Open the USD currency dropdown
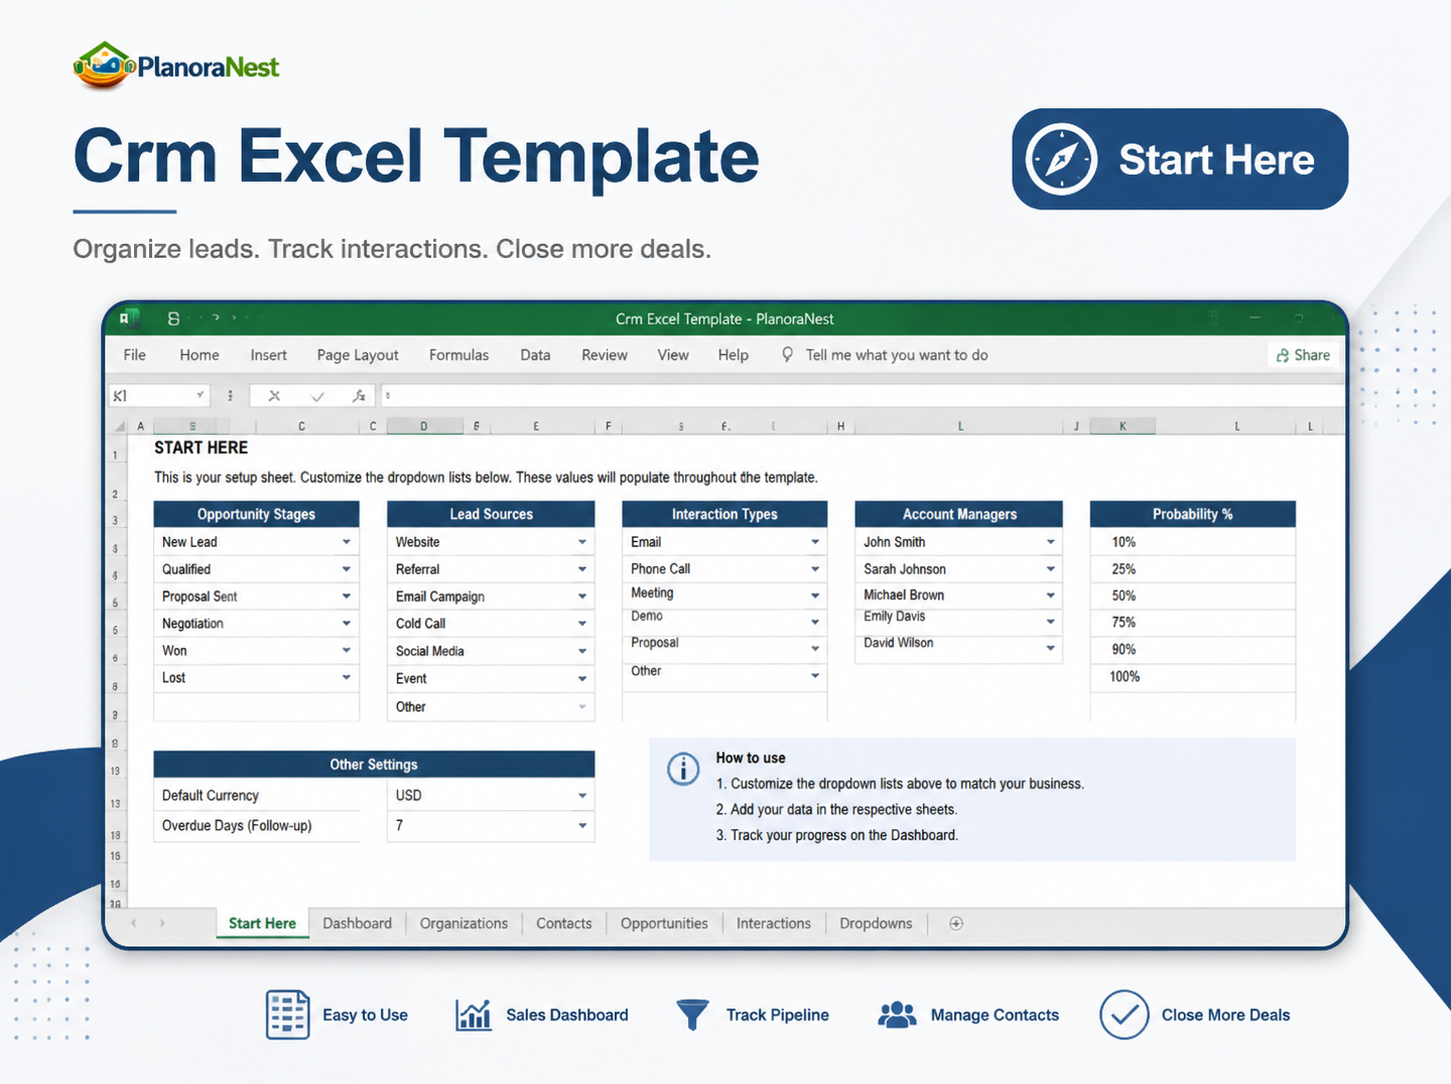The height and width of the screenshot is (1084, 1451). [x=582, y=796]
